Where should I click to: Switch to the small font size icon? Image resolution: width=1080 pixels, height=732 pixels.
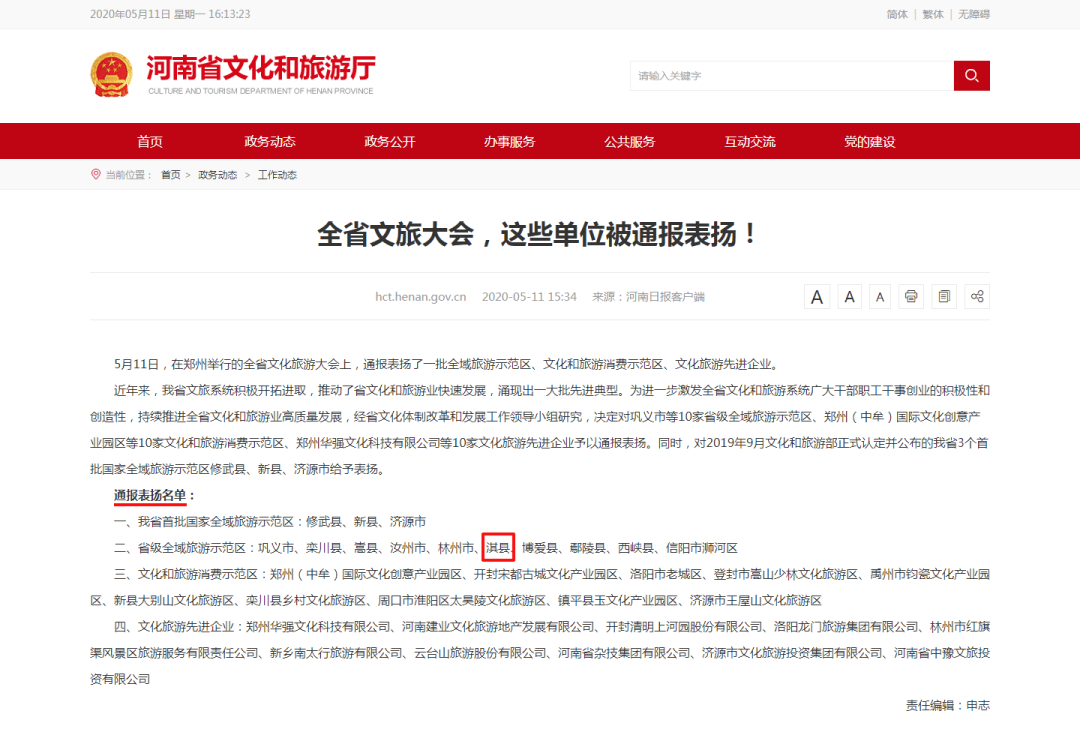pyautogui.click(x=880, y=297)
